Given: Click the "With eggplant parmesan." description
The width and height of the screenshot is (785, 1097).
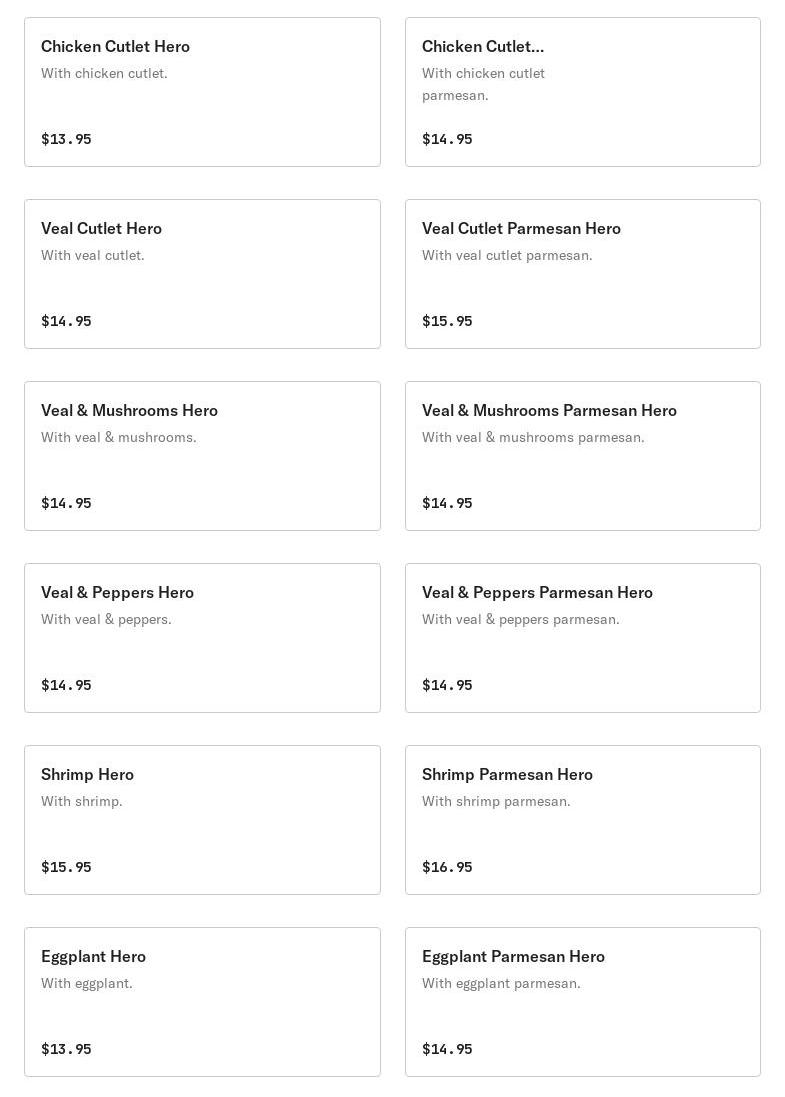Looking at the screenshot, I should [x=501, y=984].
